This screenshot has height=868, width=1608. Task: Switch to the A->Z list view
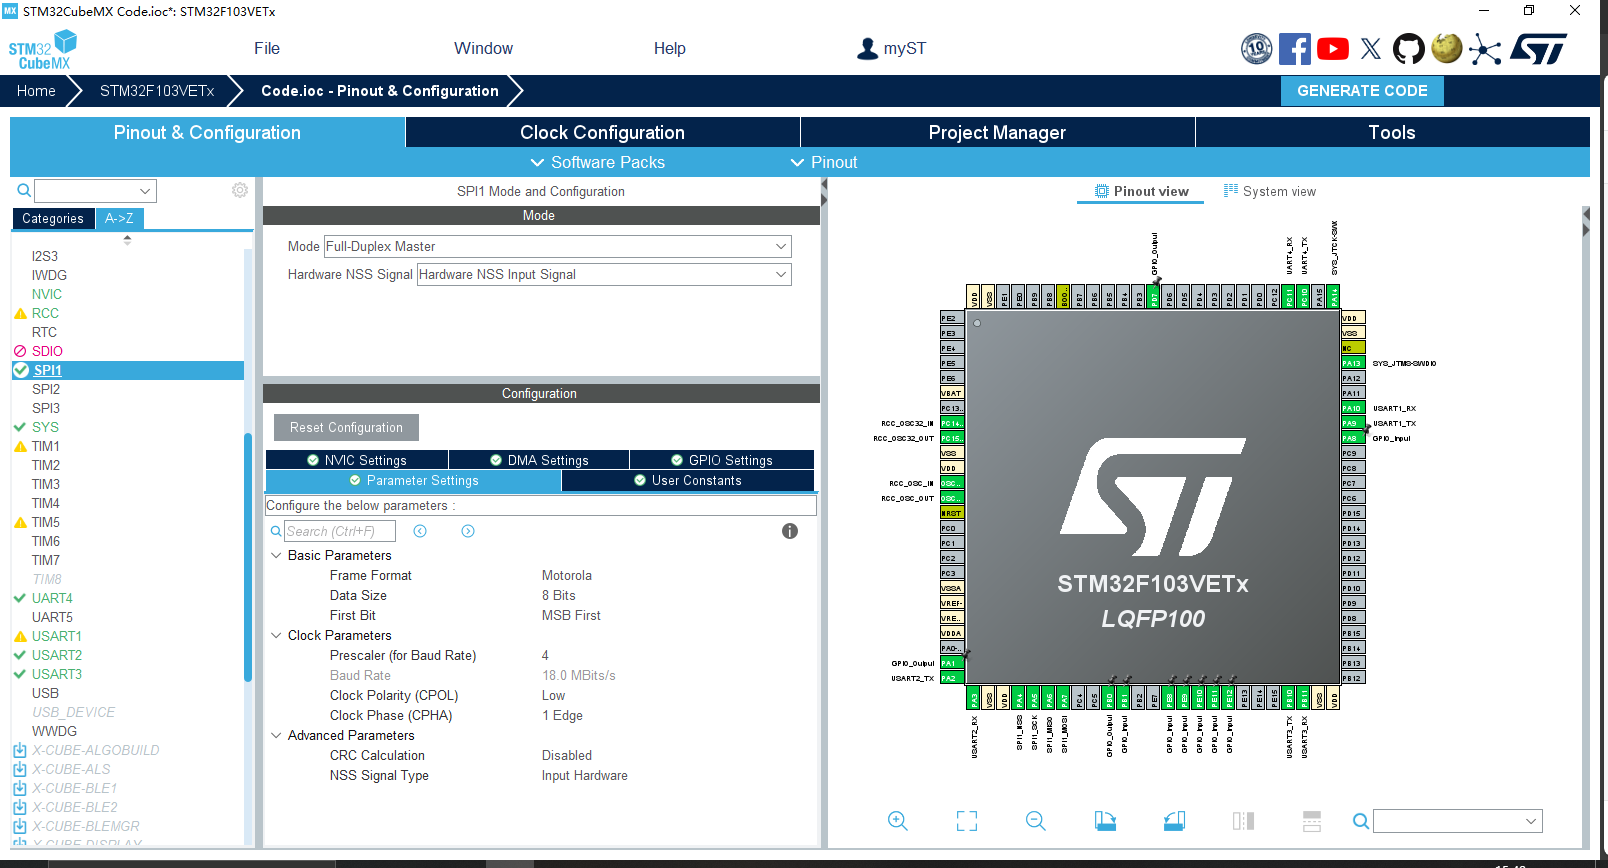pos(119,218)
